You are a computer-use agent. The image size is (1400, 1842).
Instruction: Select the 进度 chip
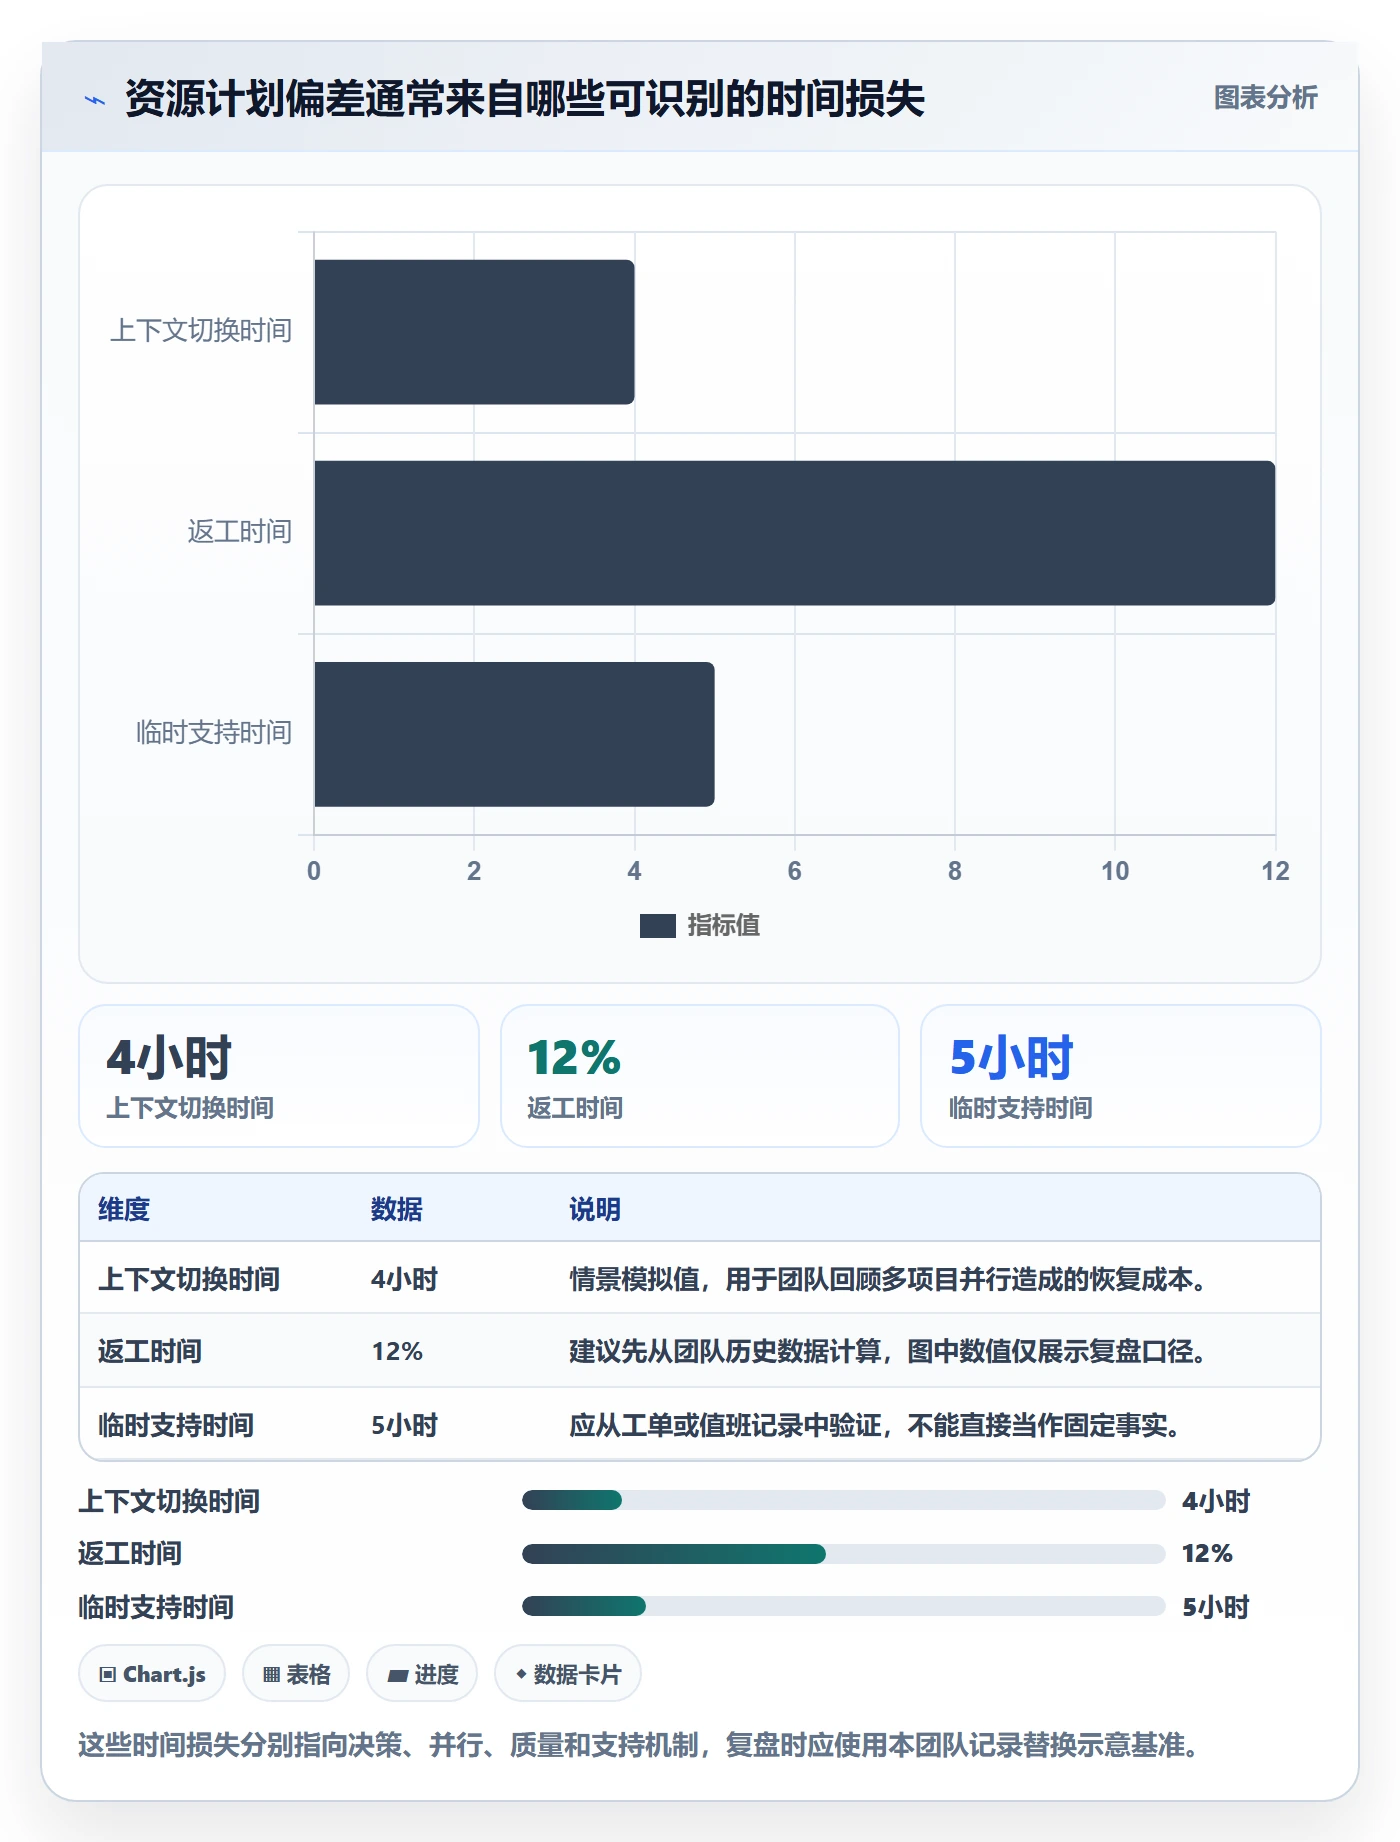tap(422, 1674)
